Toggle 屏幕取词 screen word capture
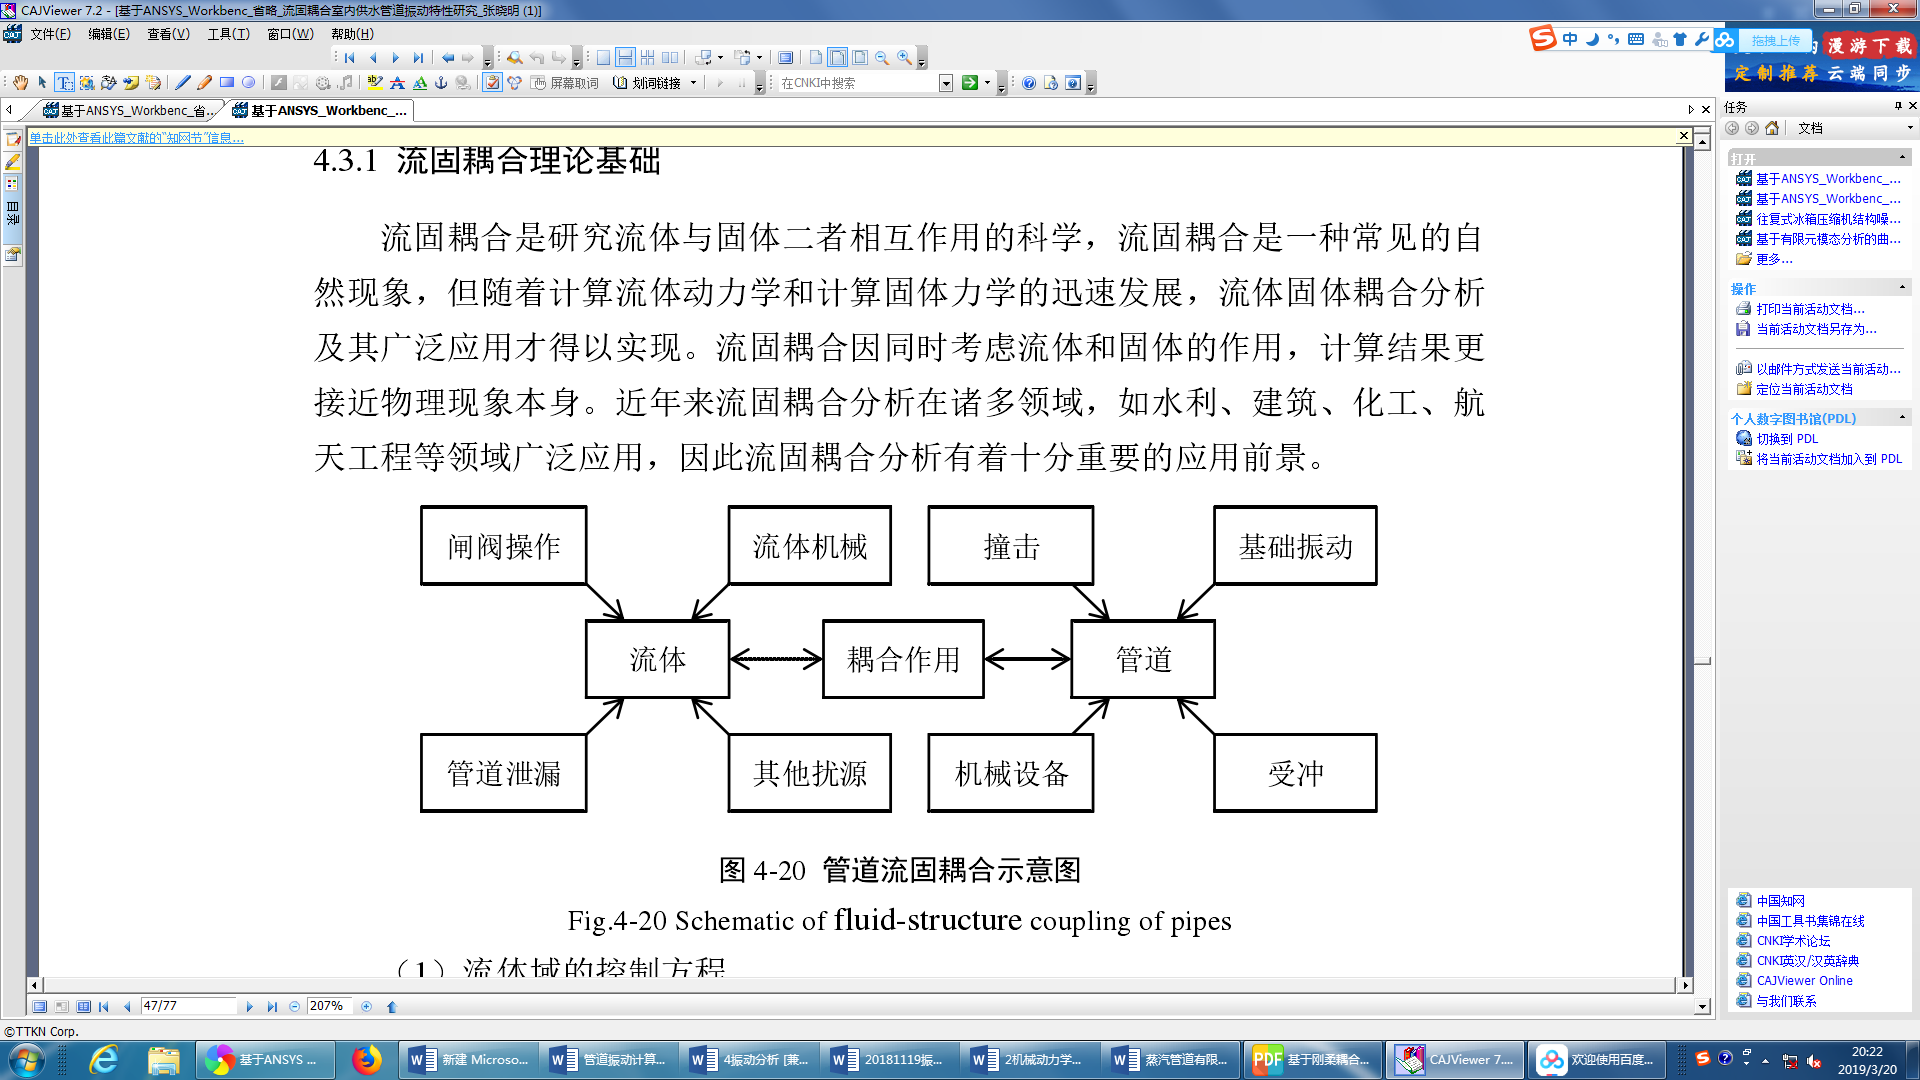Viewport: 1920px width, 1080px height. [x=566, y=83]
